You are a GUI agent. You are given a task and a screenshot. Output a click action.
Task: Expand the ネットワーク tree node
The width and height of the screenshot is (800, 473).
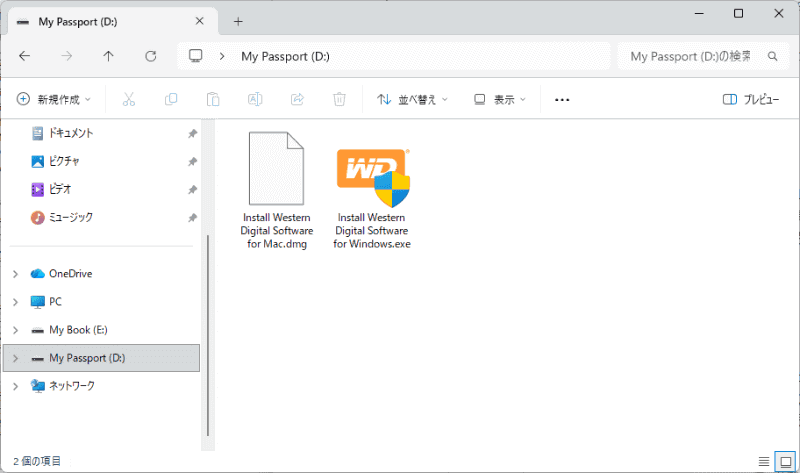tap(15, 386)
